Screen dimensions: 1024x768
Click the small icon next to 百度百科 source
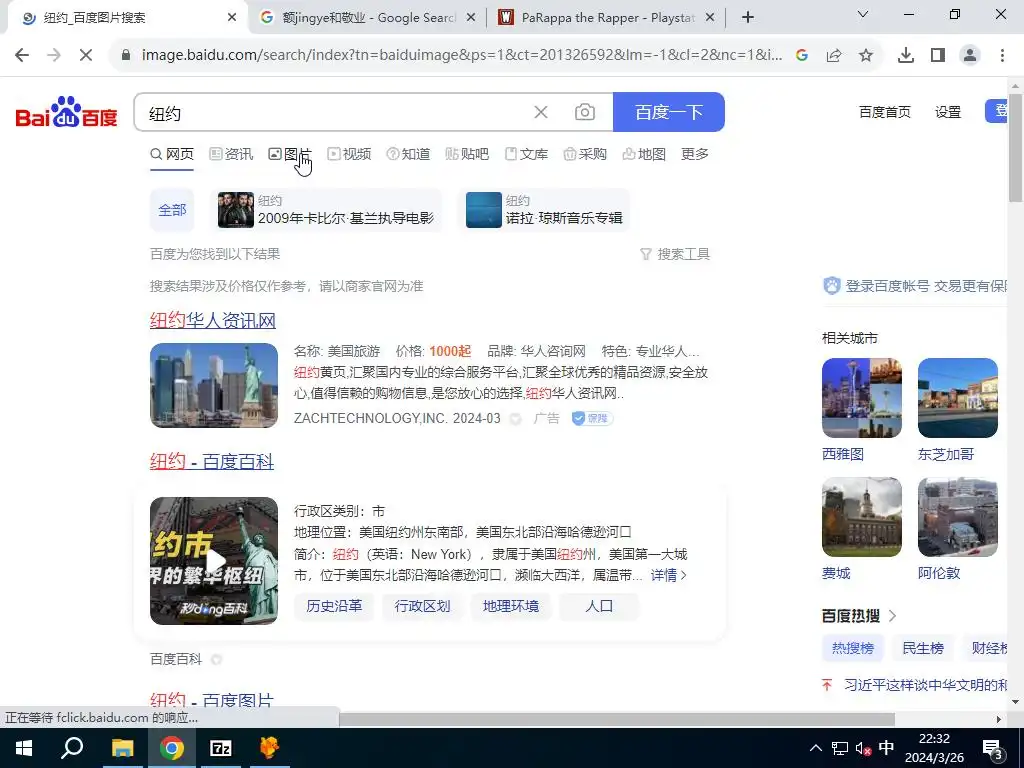pos(216,660)
